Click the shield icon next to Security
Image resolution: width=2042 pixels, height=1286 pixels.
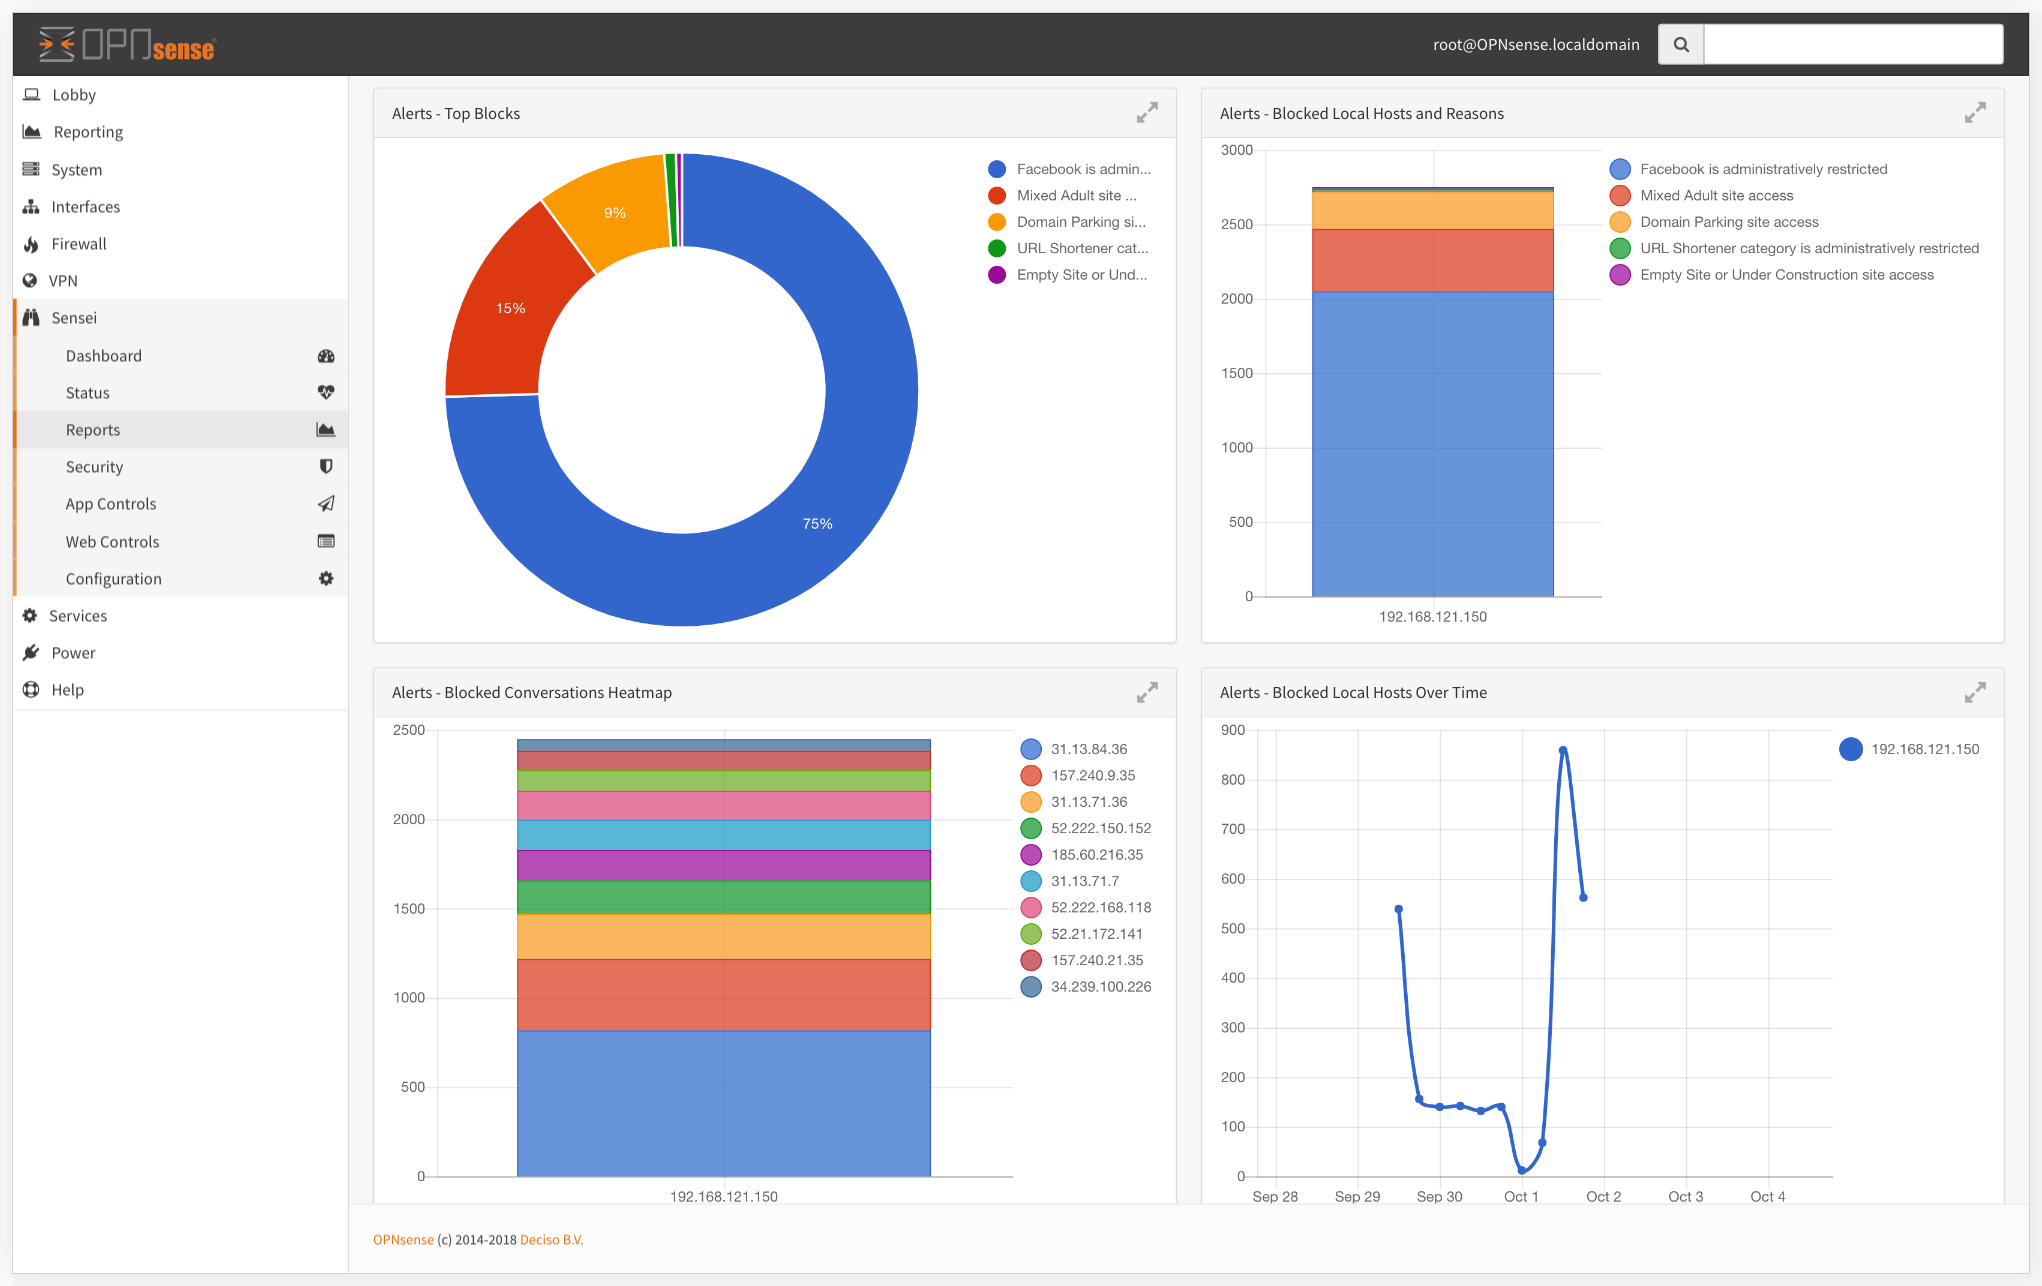[326, 466]
